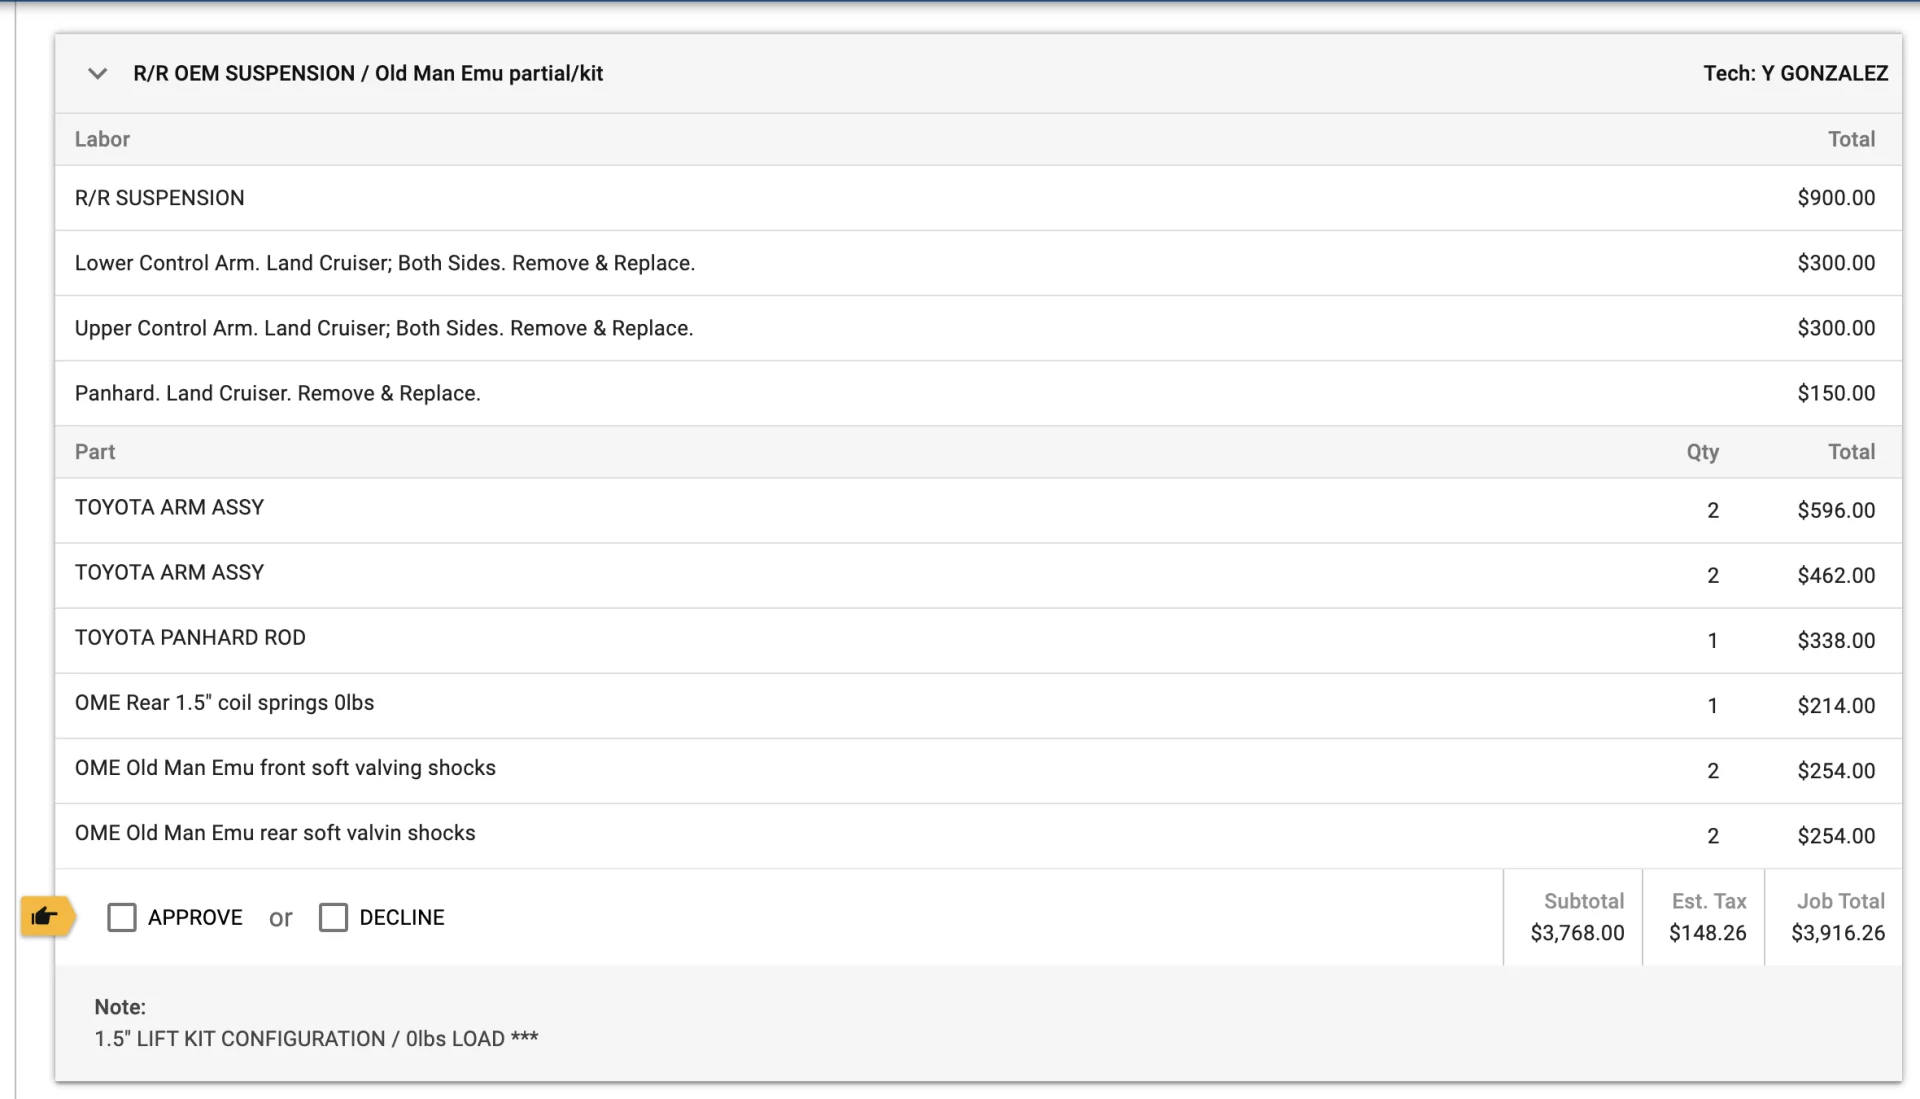Click the Tech: Y GONZALEZ label
Screen dimensions: 1920x1099
1795,73
